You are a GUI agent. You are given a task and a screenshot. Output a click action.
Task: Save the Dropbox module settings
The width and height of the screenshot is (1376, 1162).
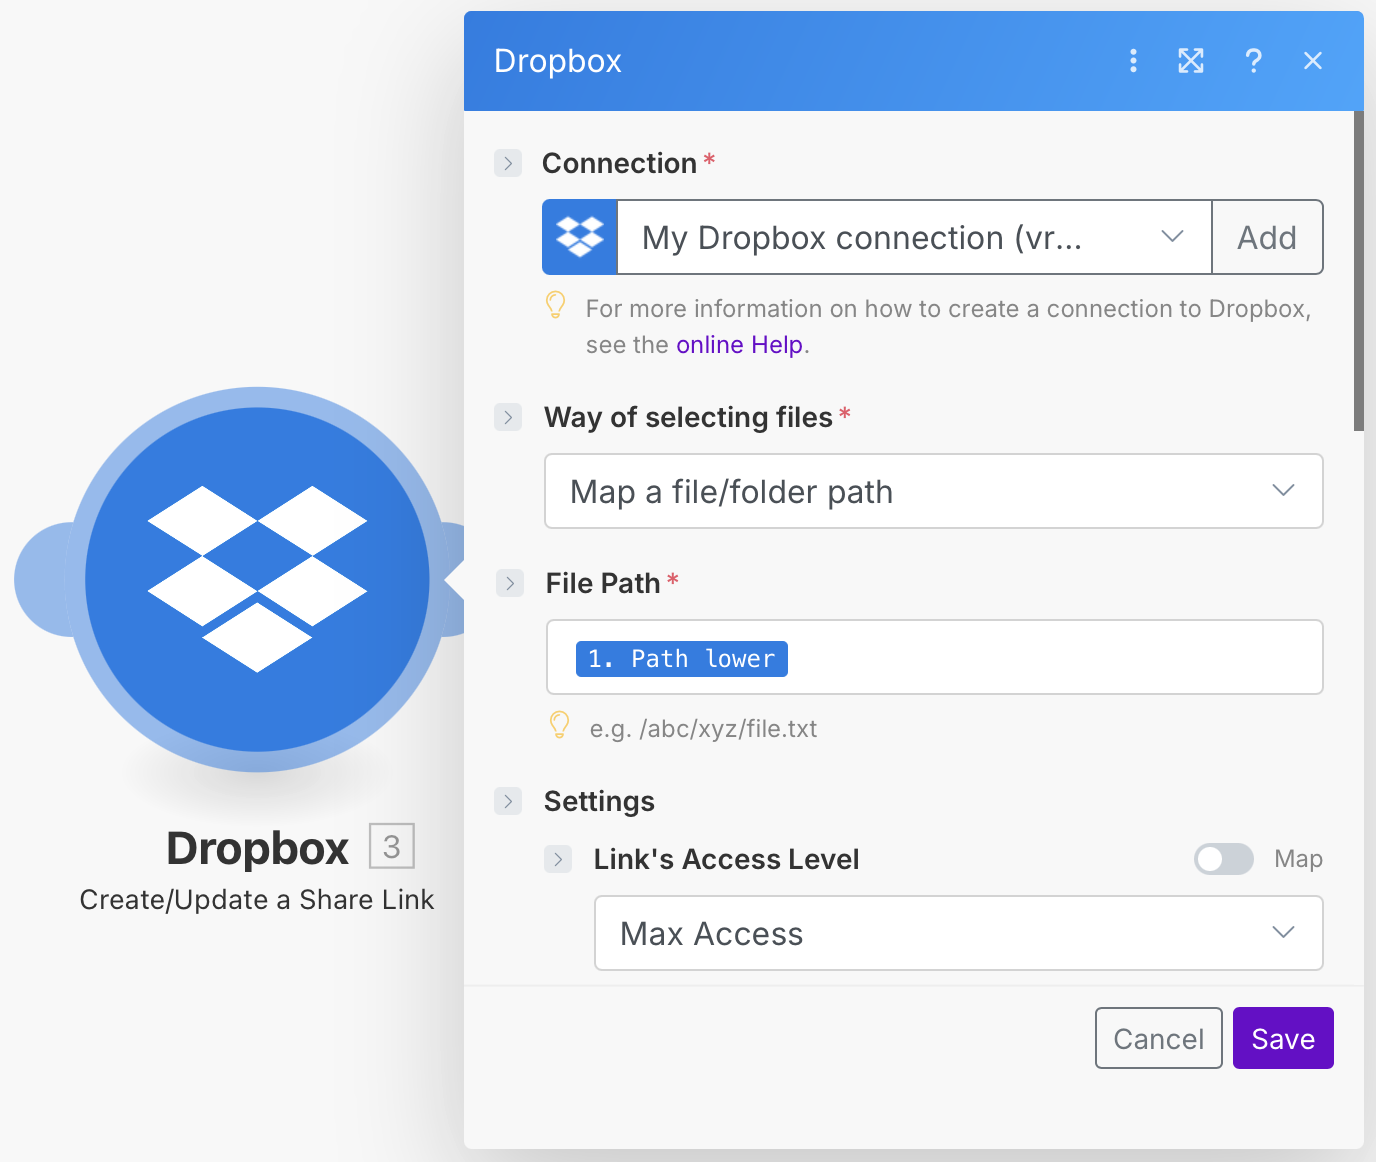pos(1283,1038)
